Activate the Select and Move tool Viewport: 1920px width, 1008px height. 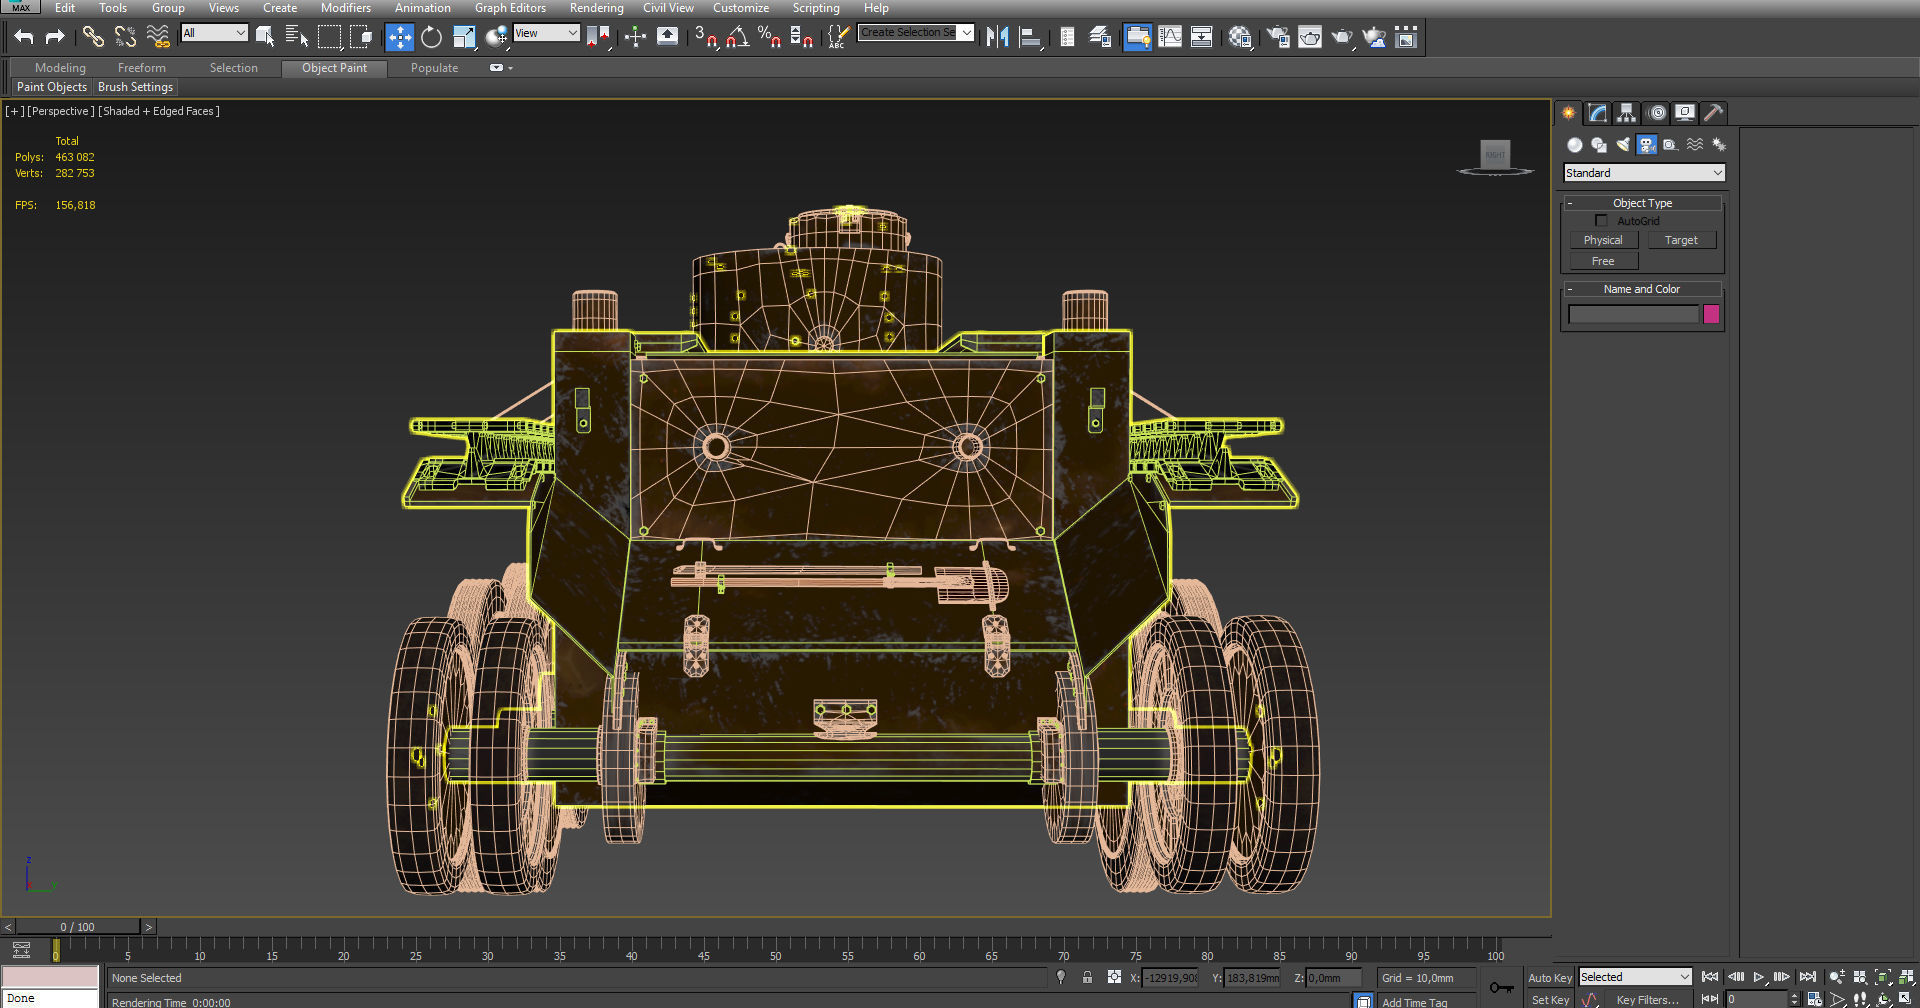pos(399,37)
